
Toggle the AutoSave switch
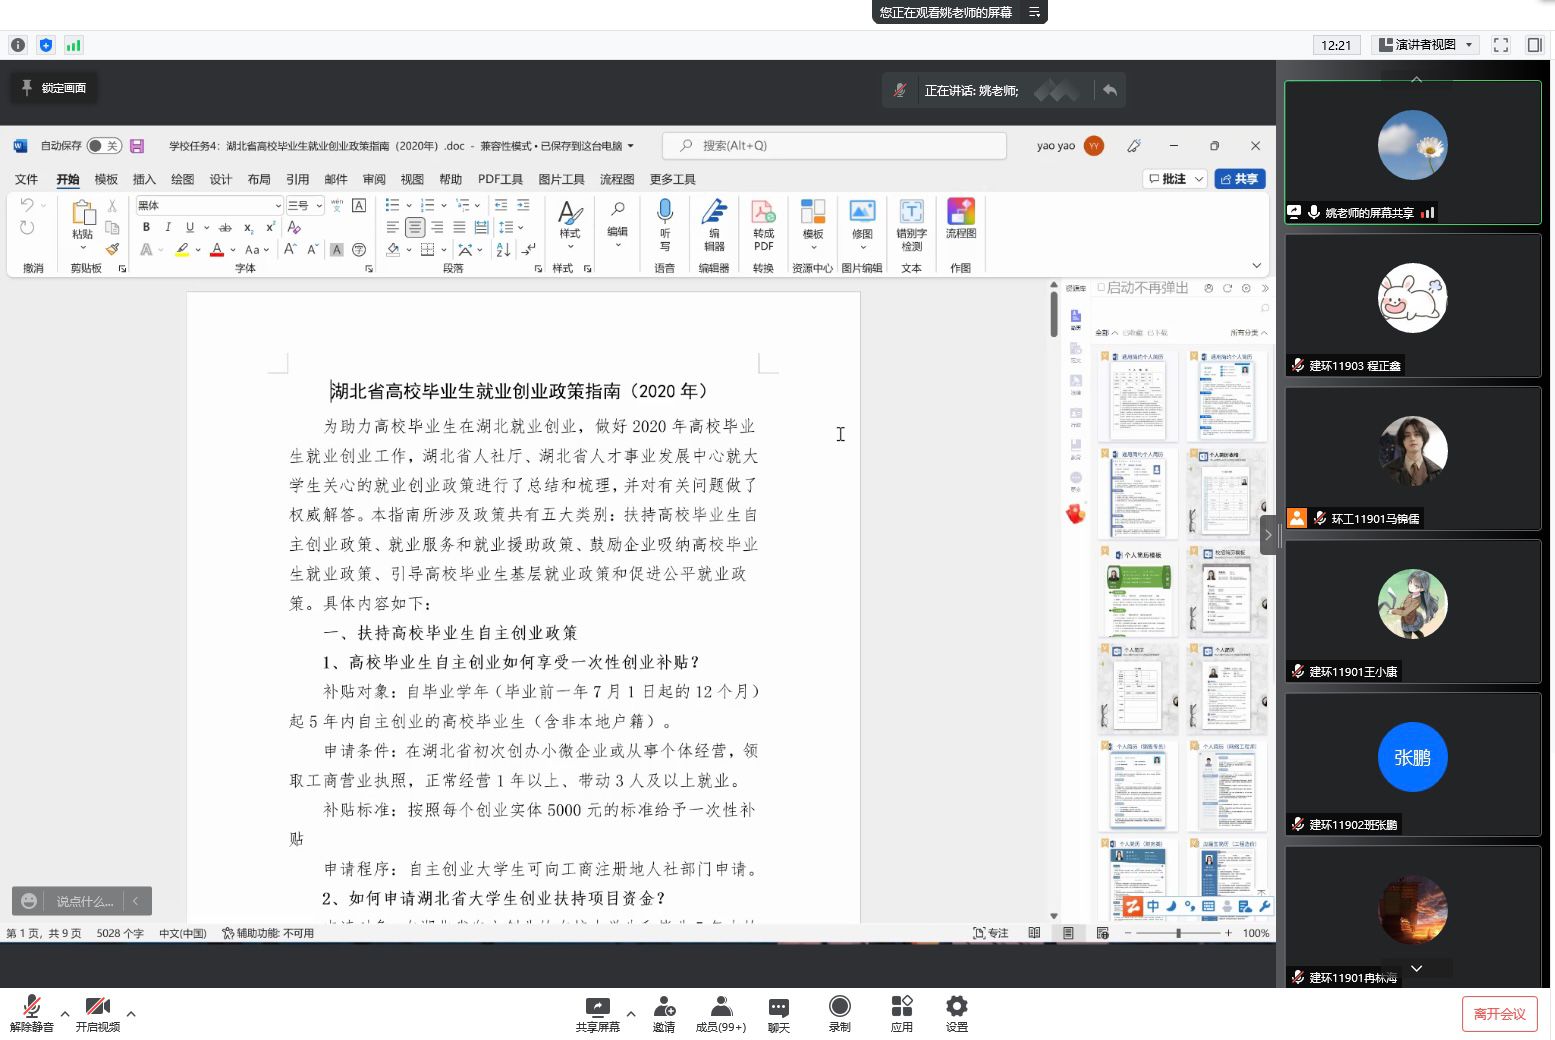tap(103, 146)
